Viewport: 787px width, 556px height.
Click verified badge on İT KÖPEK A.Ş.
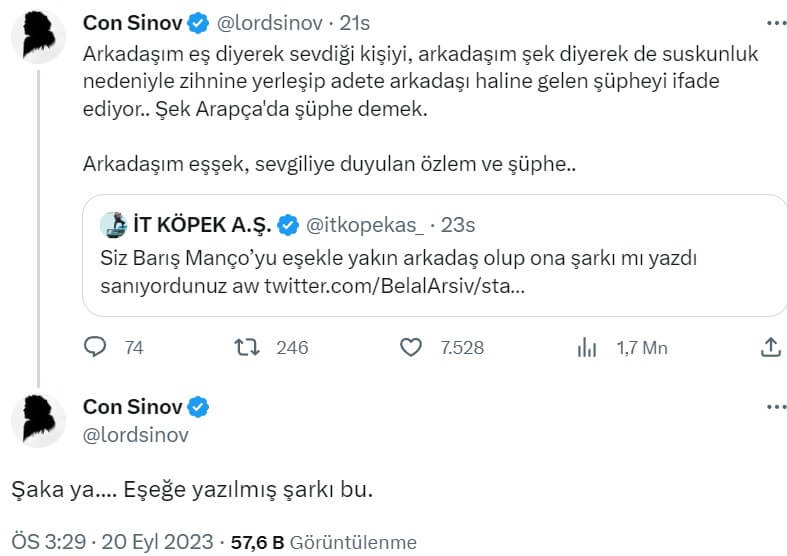pyautogui.click(x=287, y=224)
